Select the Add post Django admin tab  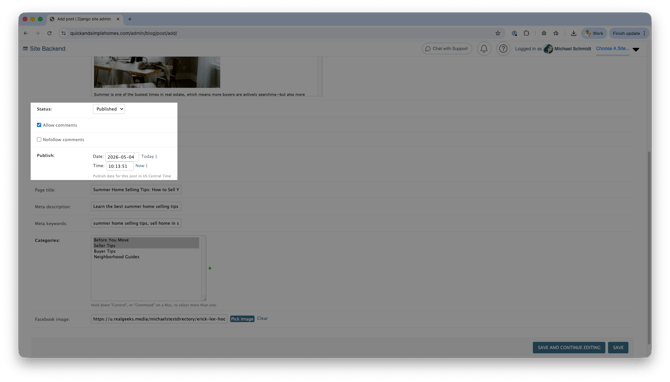[x=84, y=19]
